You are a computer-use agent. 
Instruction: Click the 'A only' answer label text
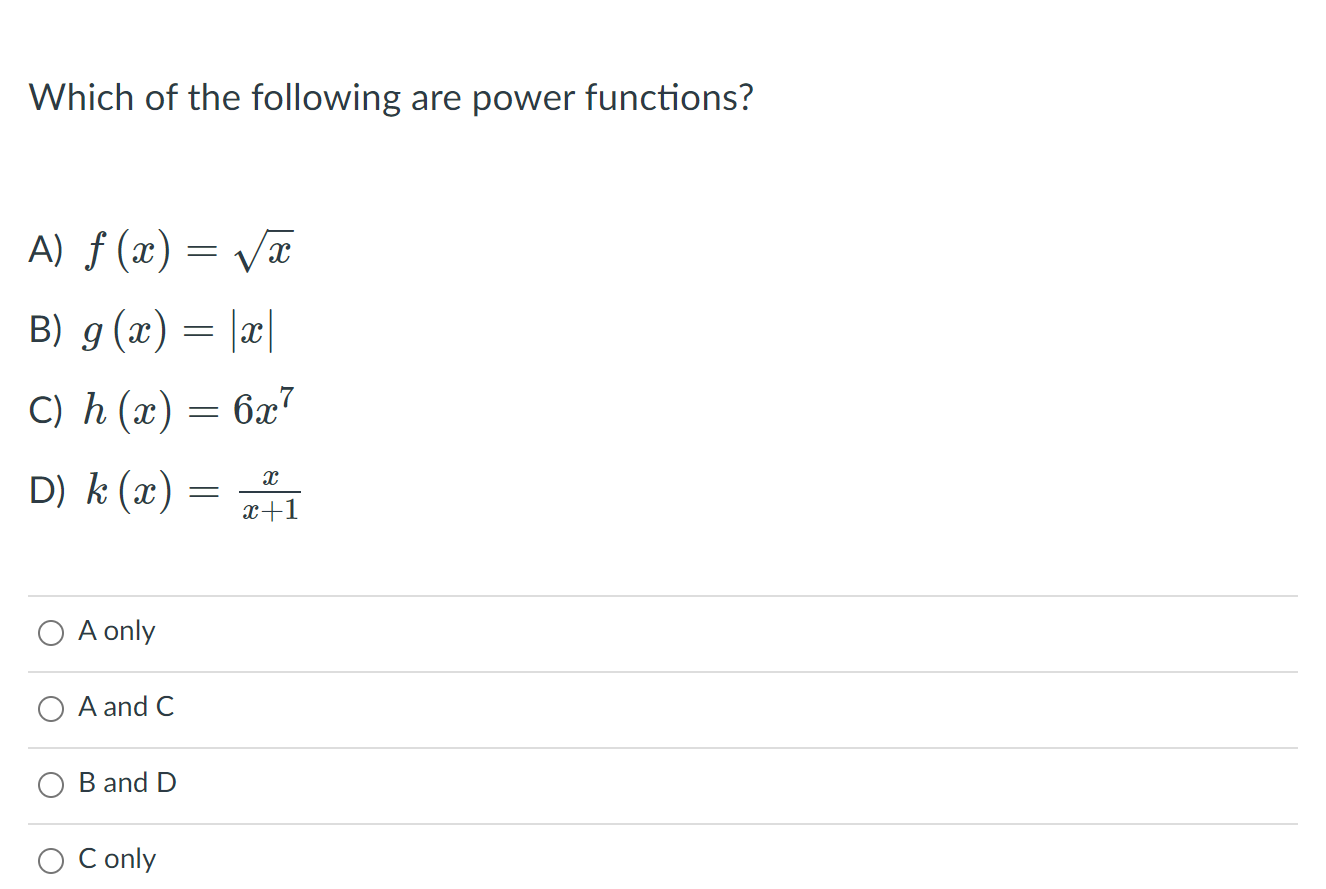(117, 631)
